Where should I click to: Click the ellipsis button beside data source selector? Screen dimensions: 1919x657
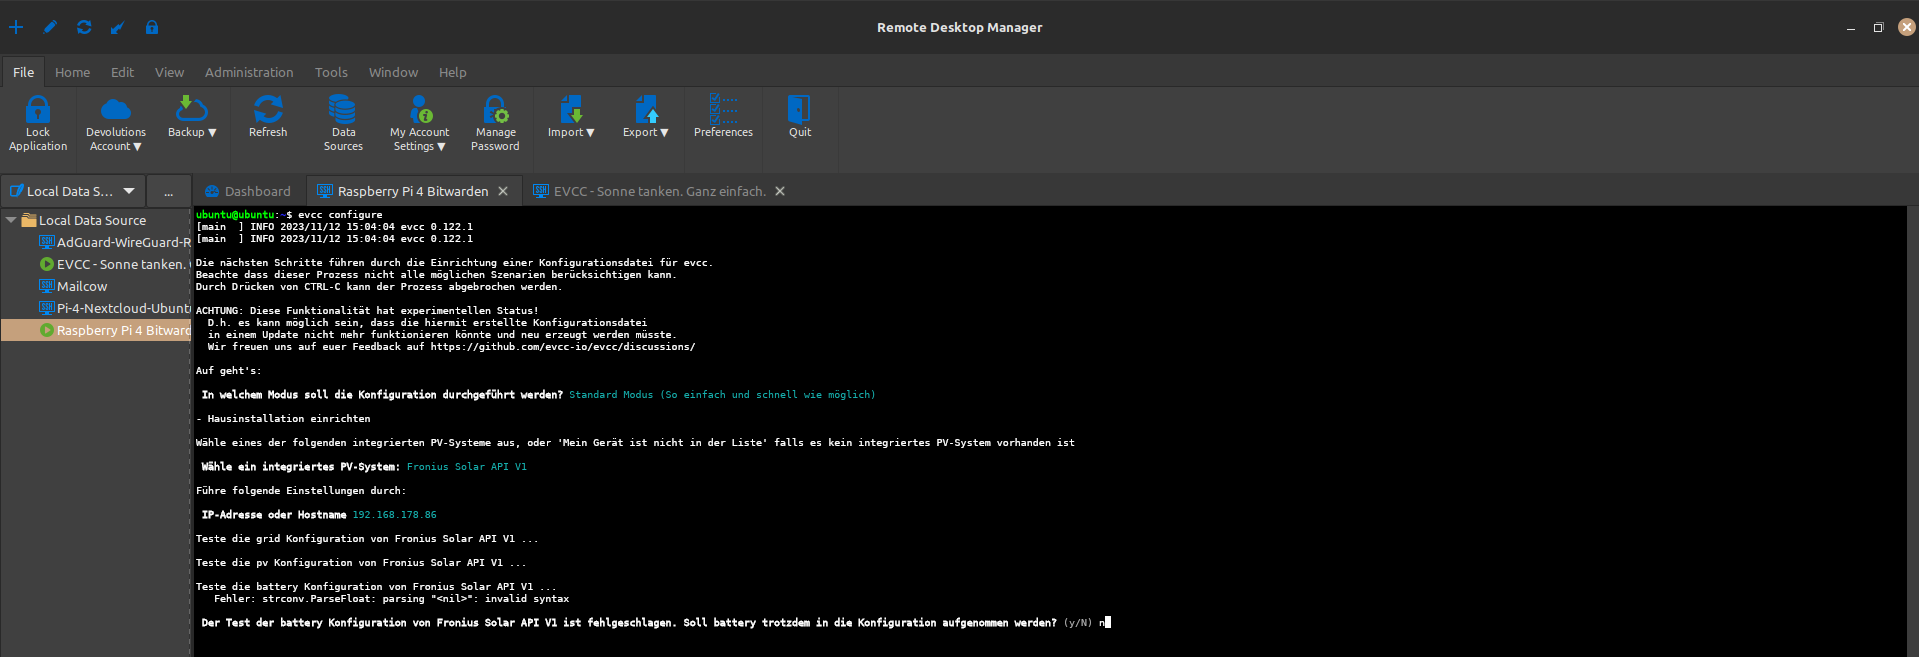click(168, 191)
